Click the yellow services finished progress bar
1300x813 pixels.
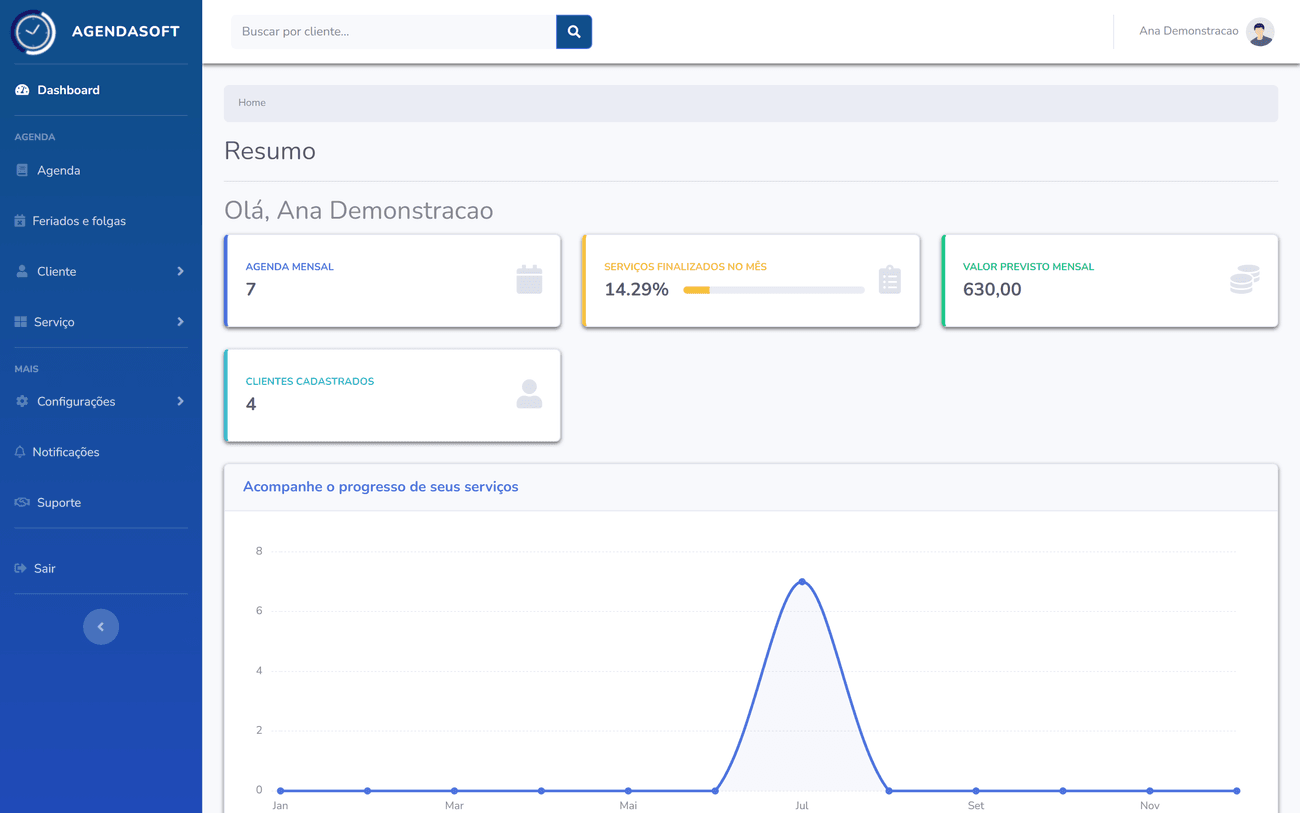(x=774, y=290)
